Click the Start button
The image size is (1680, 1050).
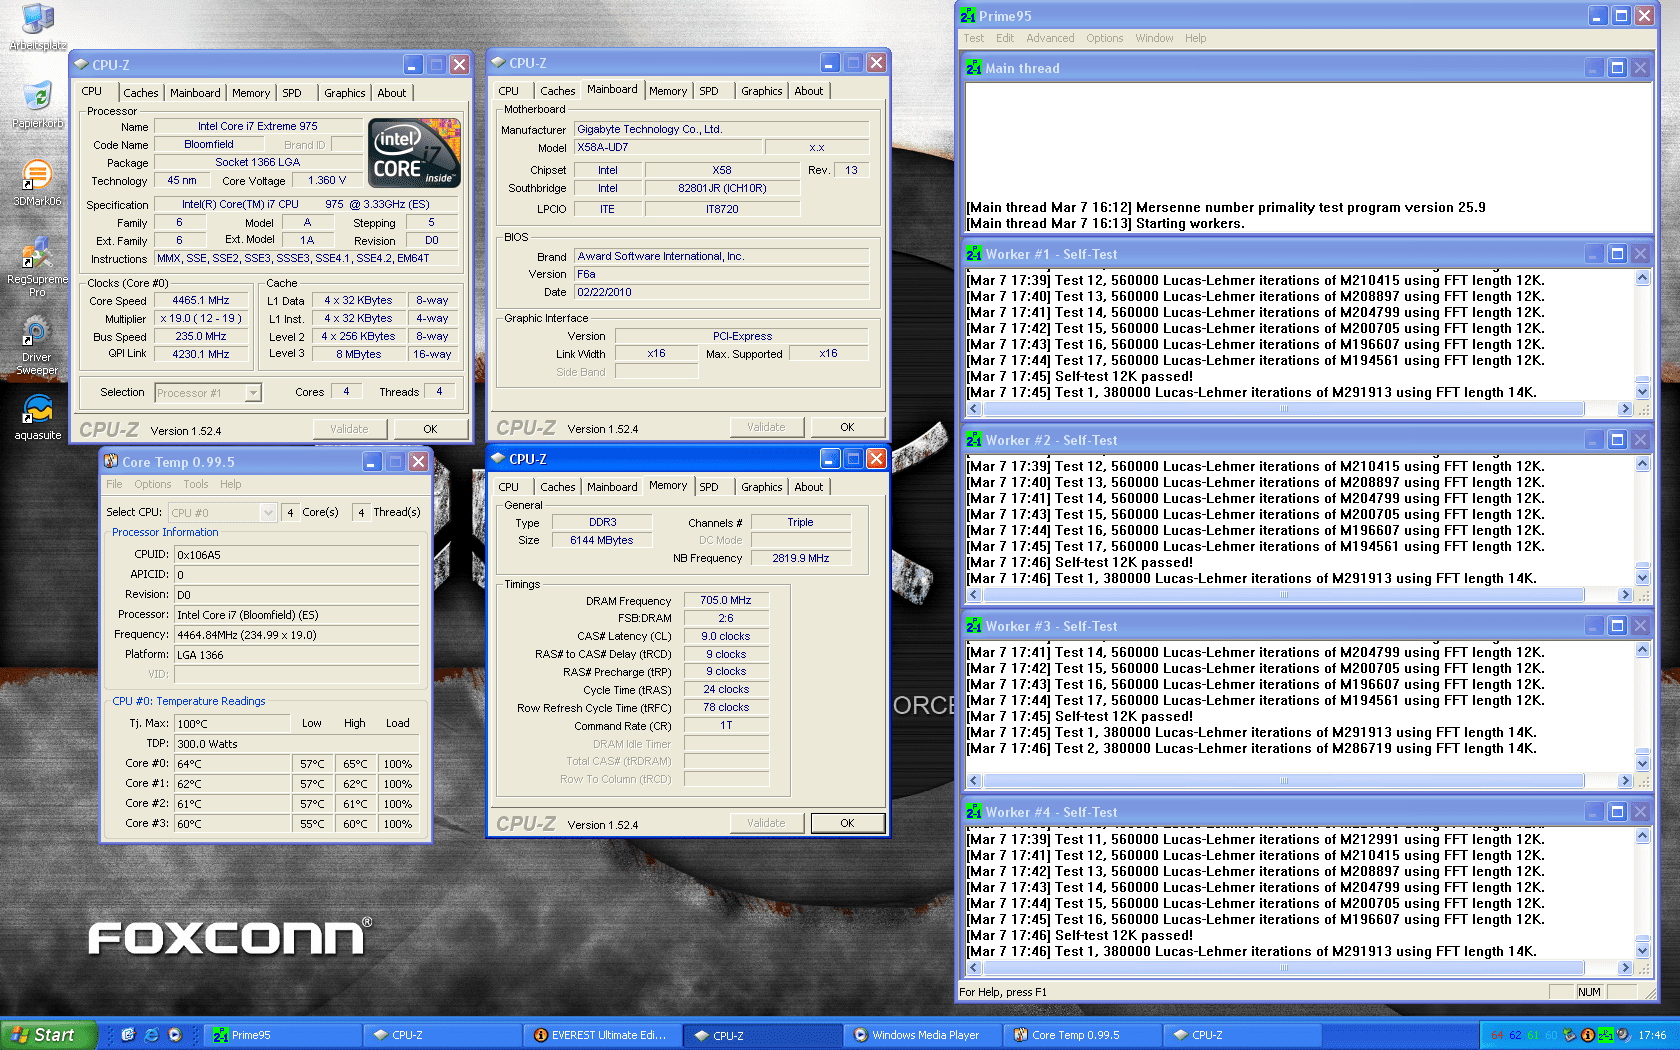tap(48, 1035)
